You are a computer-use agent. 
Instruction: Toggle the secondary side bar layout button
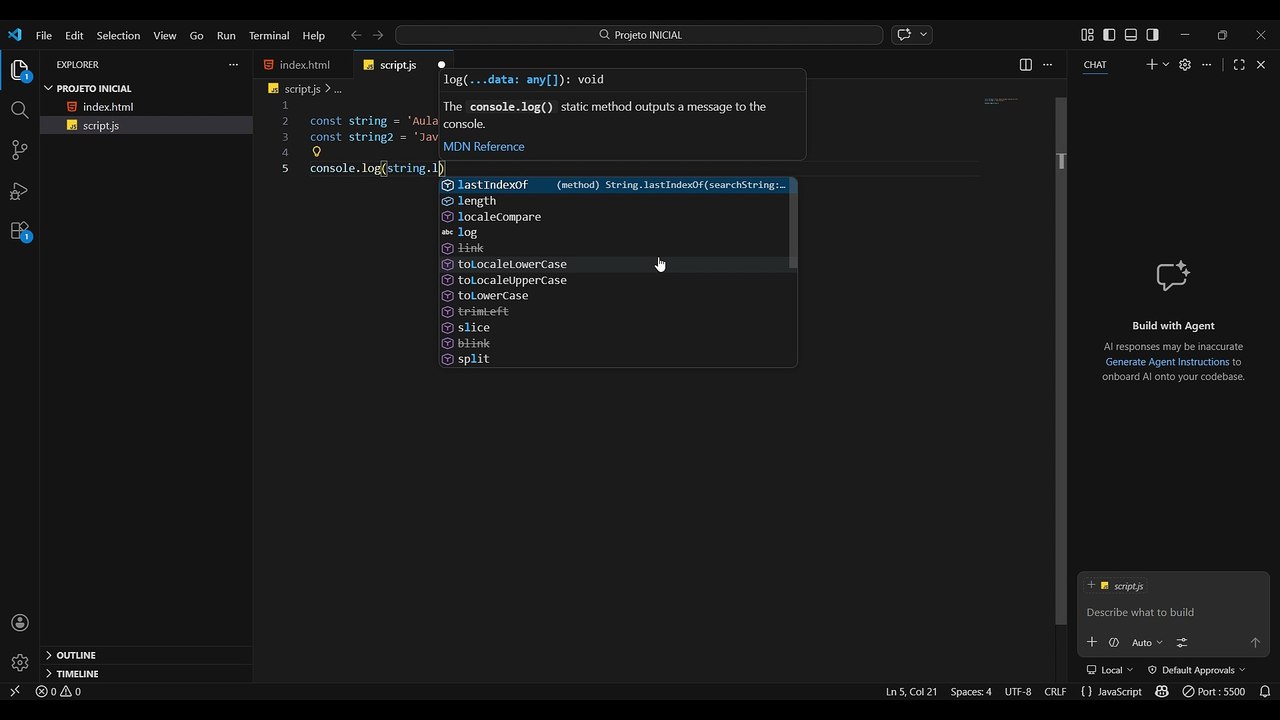(1153, 35)
